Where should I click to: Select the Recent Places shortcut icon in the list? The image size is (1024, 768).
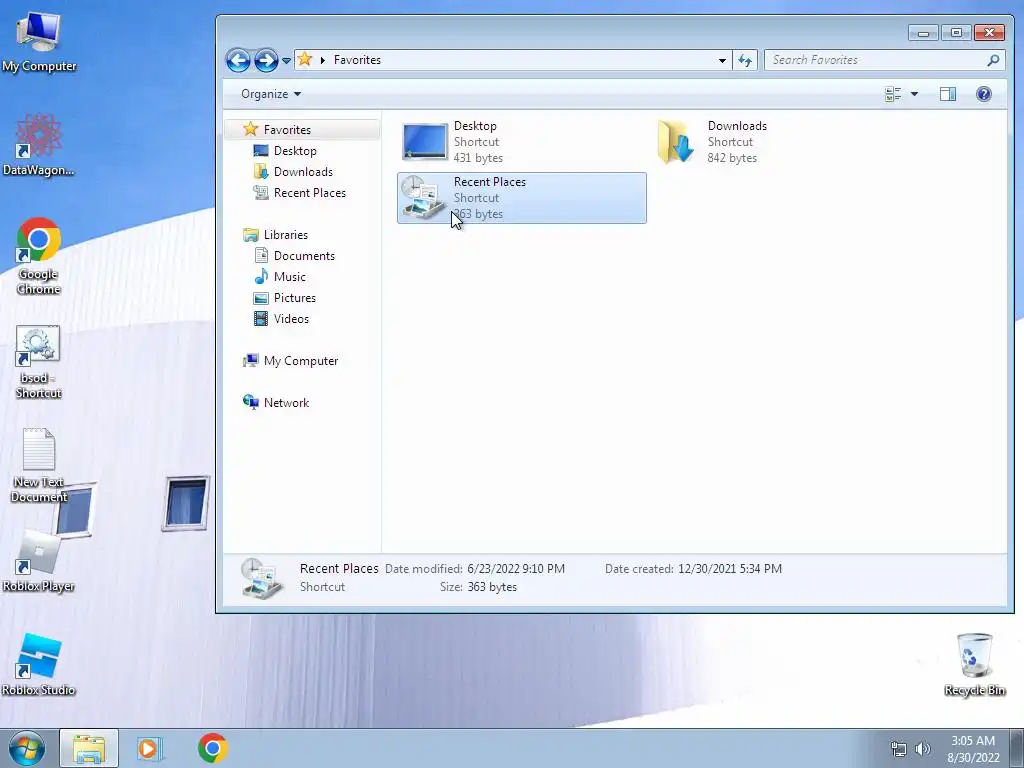(x=423, y=198)
